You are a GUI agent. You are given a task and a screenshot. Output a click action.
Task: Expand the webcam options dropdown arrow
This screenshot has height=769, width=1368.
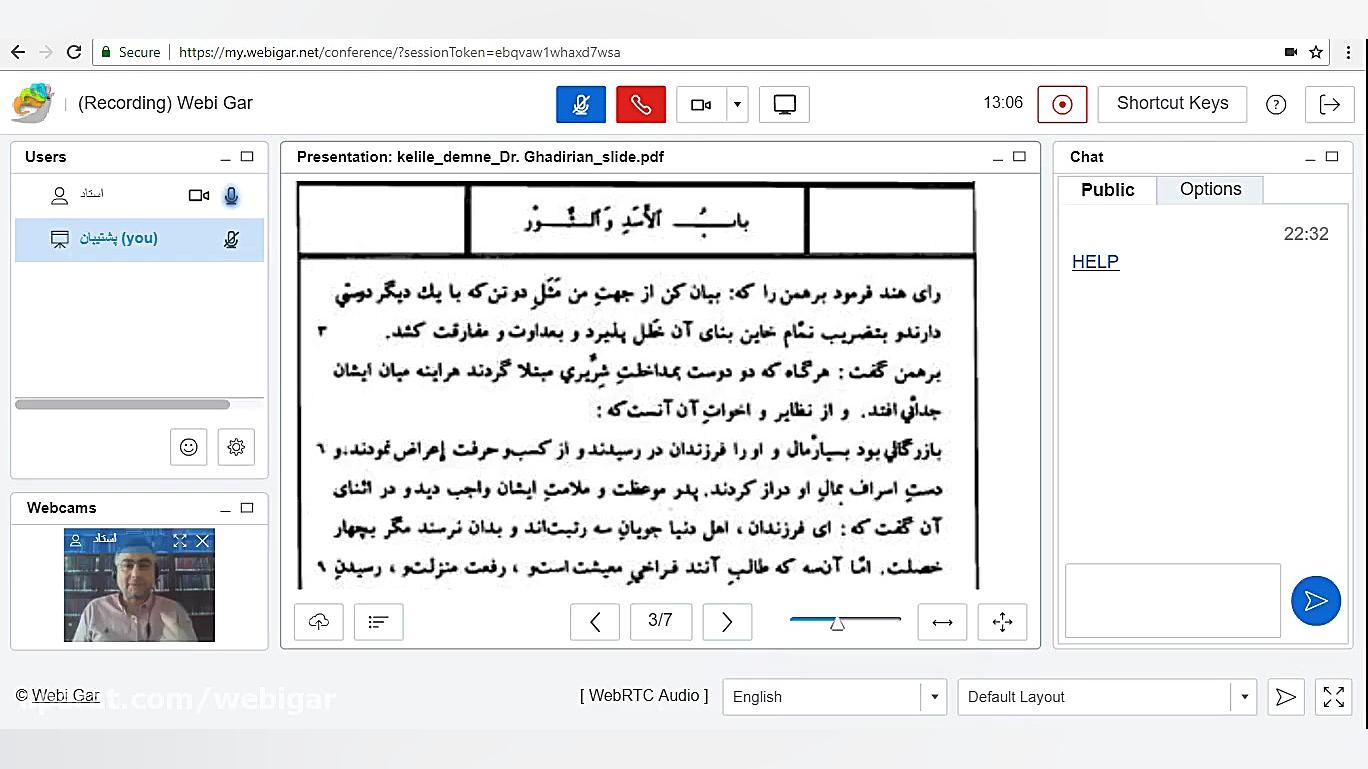click(x=738, y=104)
